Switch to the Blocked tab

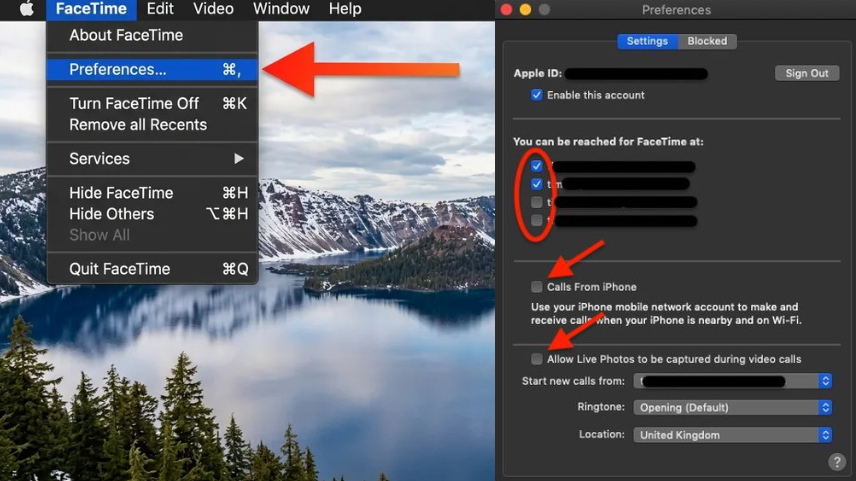(x=707, y=41)
